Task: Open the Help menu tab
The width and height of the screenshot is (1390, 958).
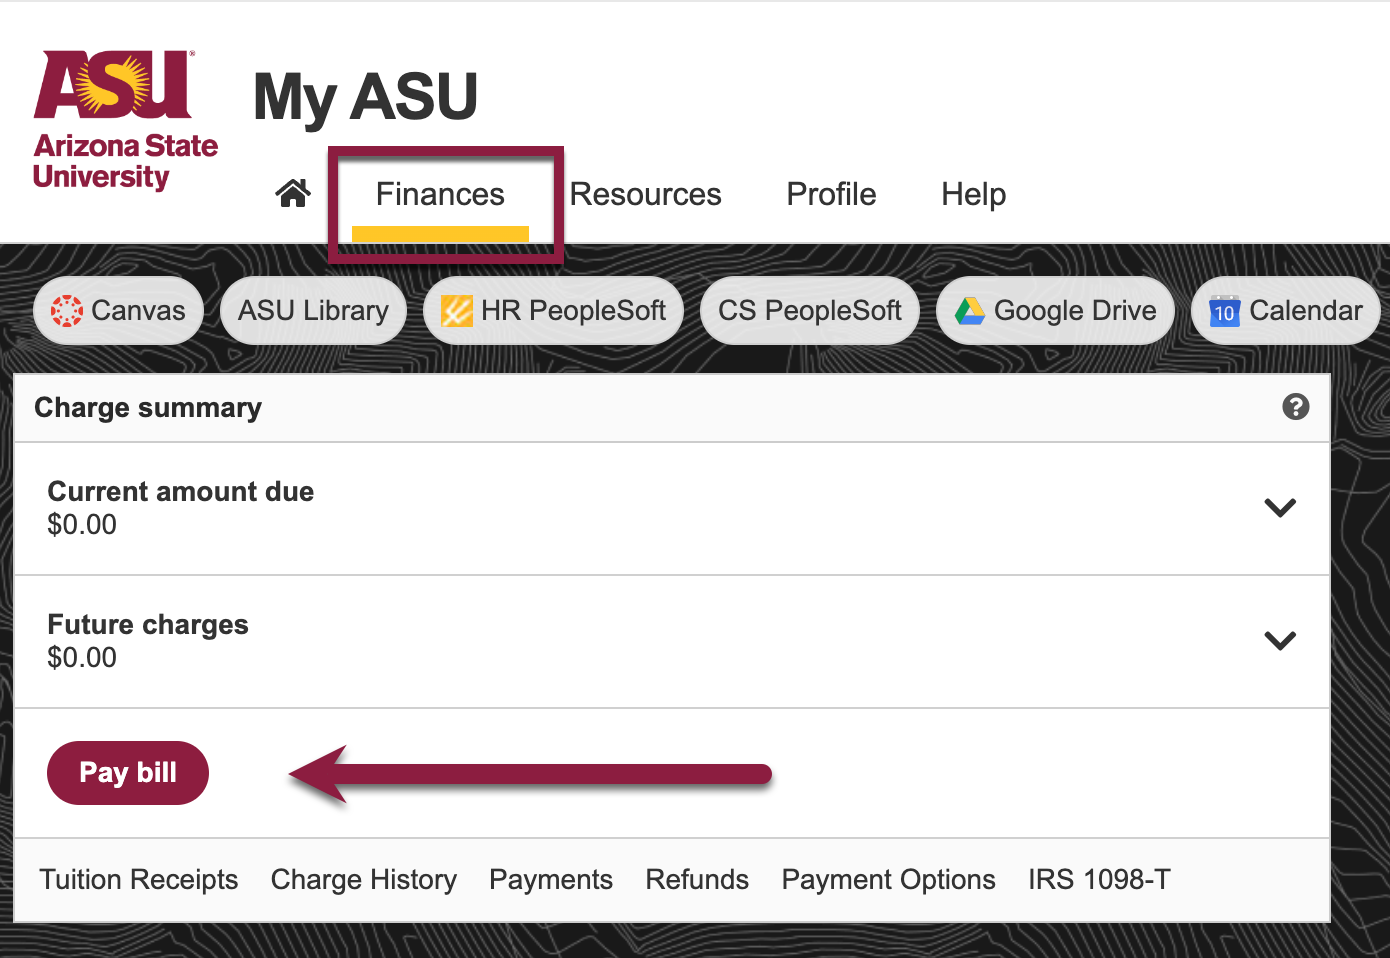Action: pos(974,194)
